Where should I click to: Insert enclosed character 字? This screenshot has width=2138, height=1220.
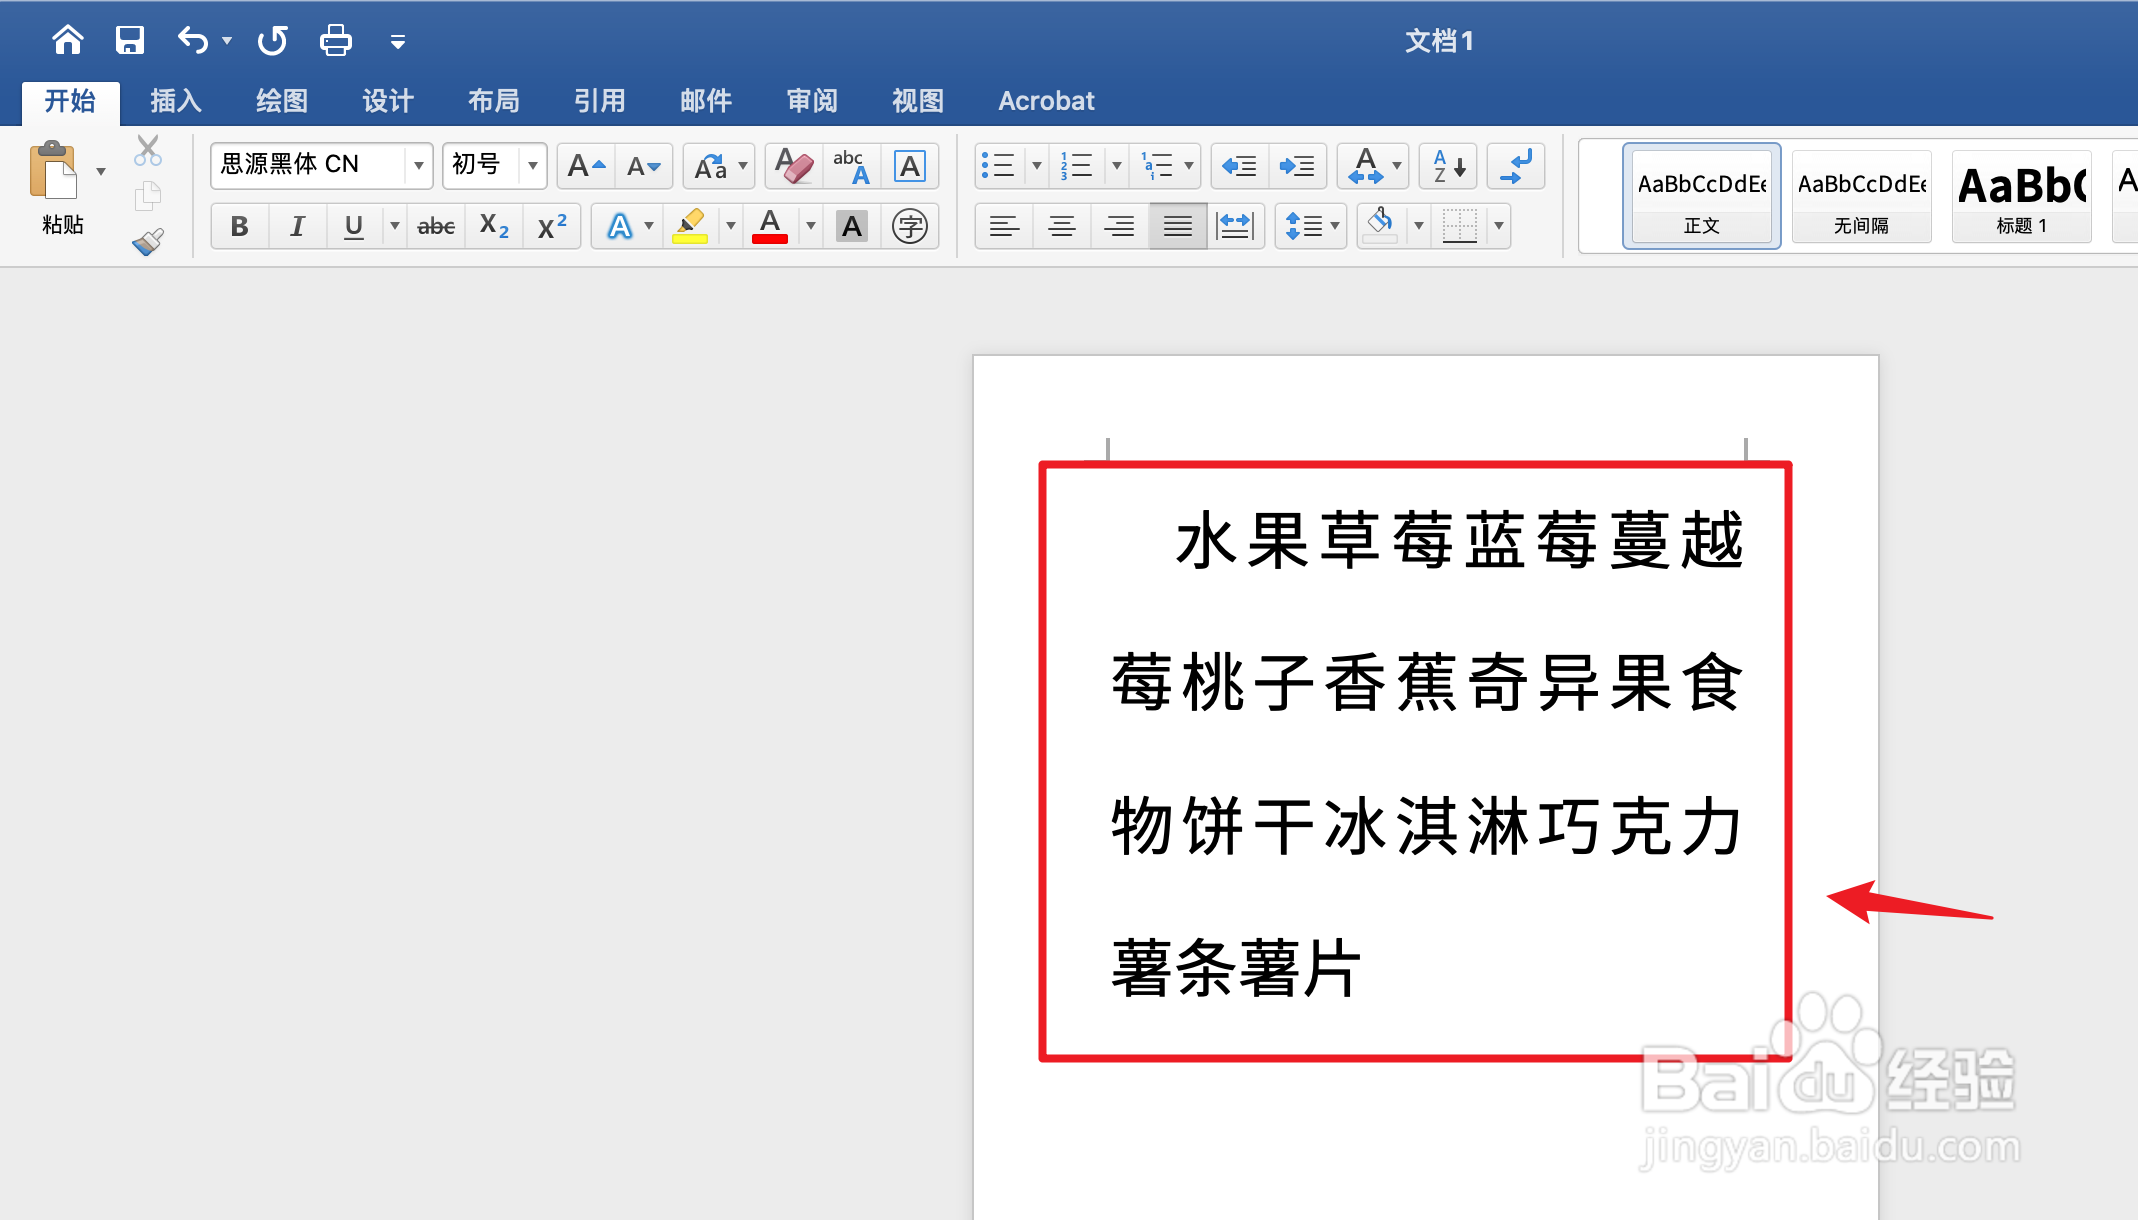coord(909,226)
